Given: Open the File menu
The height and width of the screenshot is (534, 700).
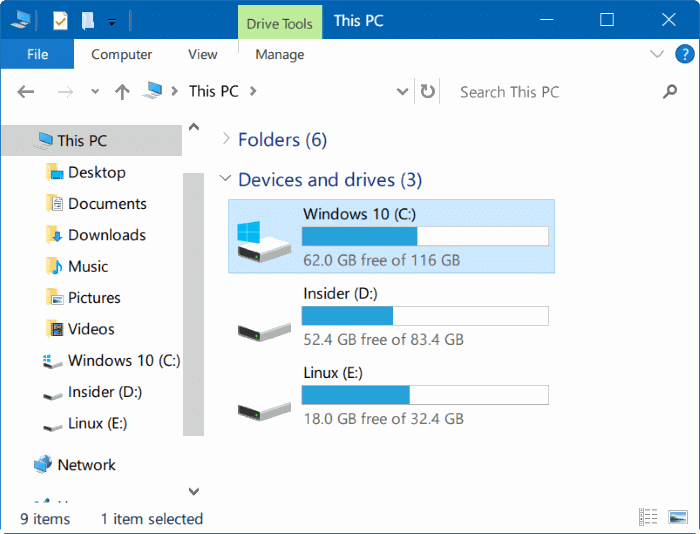Looking at the screenshot, I should pyautogui.click(x=37, y=54).
